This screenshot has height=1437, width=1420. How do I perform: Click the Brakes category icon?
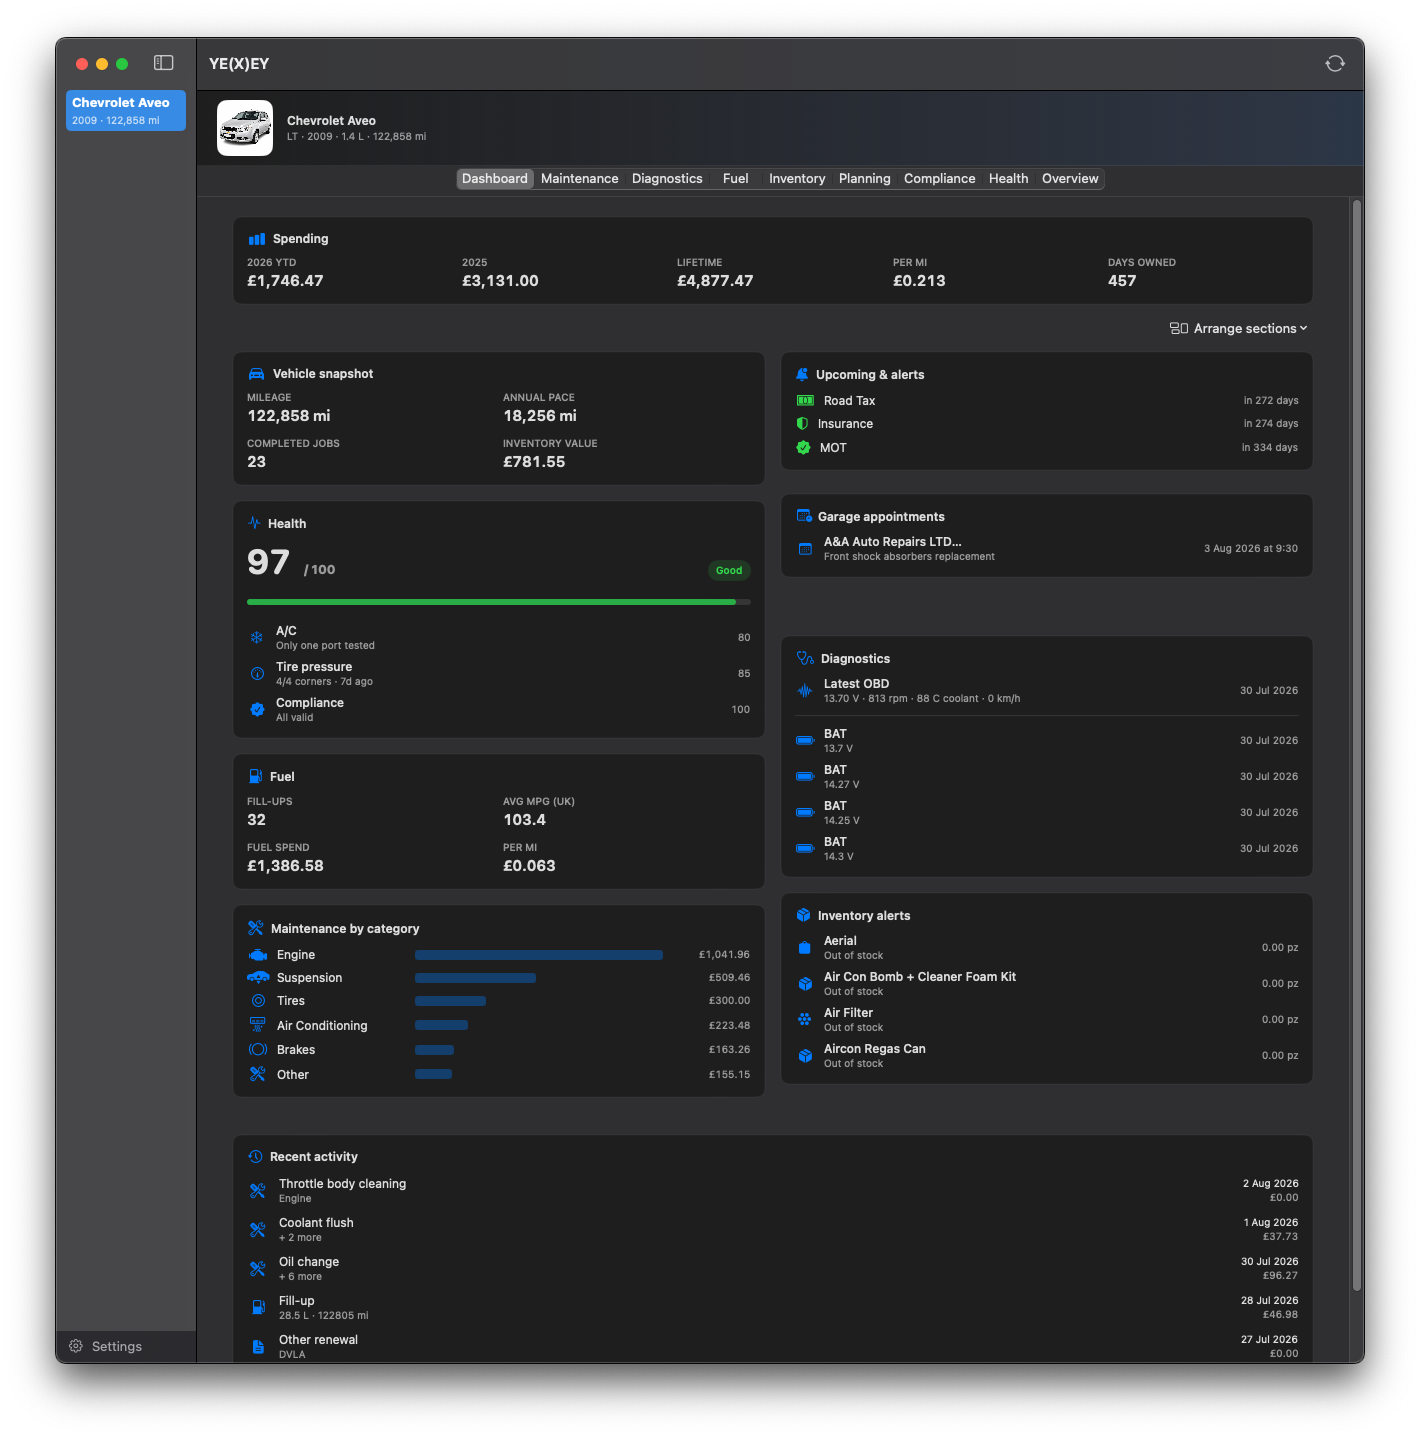pos(258,1049)
